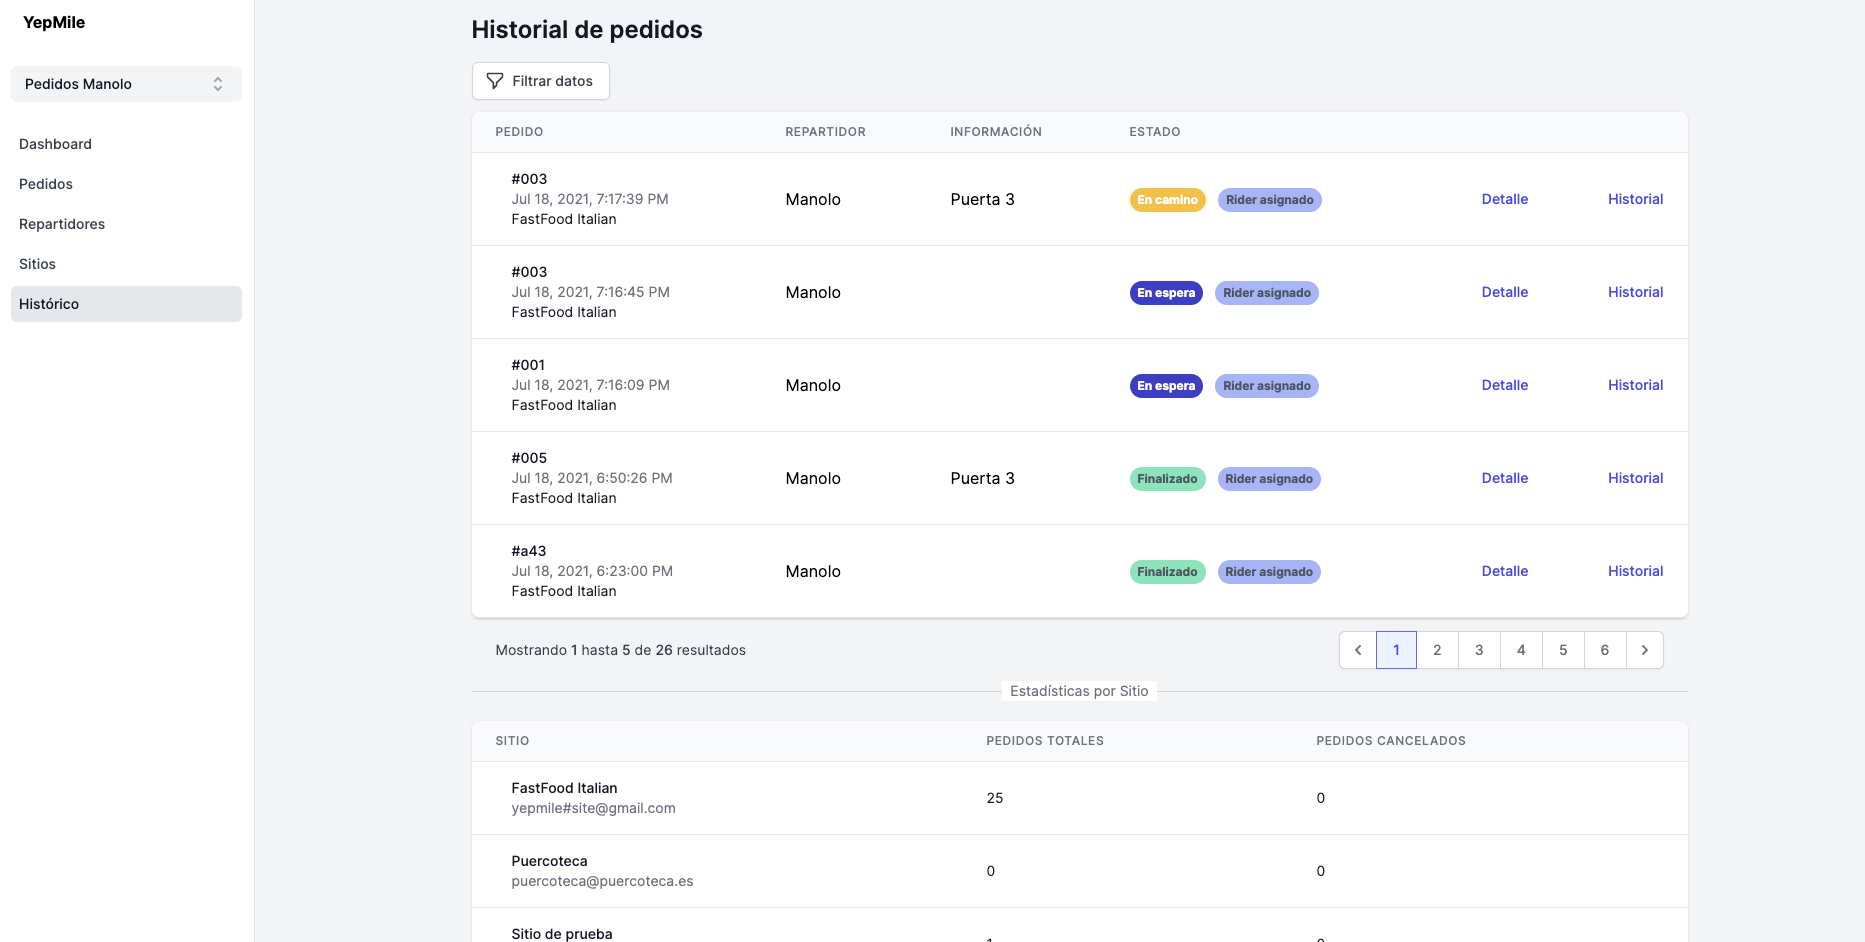Jump to page 6 of results

pos(1604,650)
